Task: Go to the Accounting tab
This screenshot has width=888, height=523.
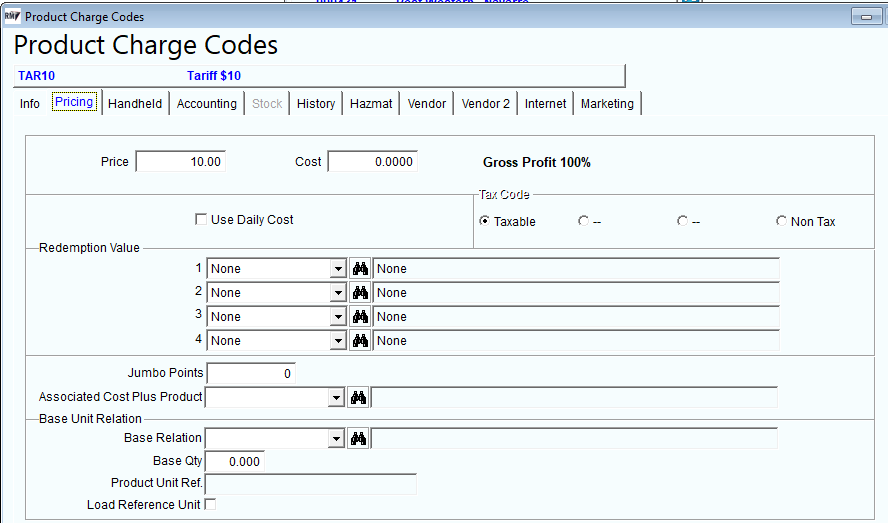Action: tap(207, 104)
